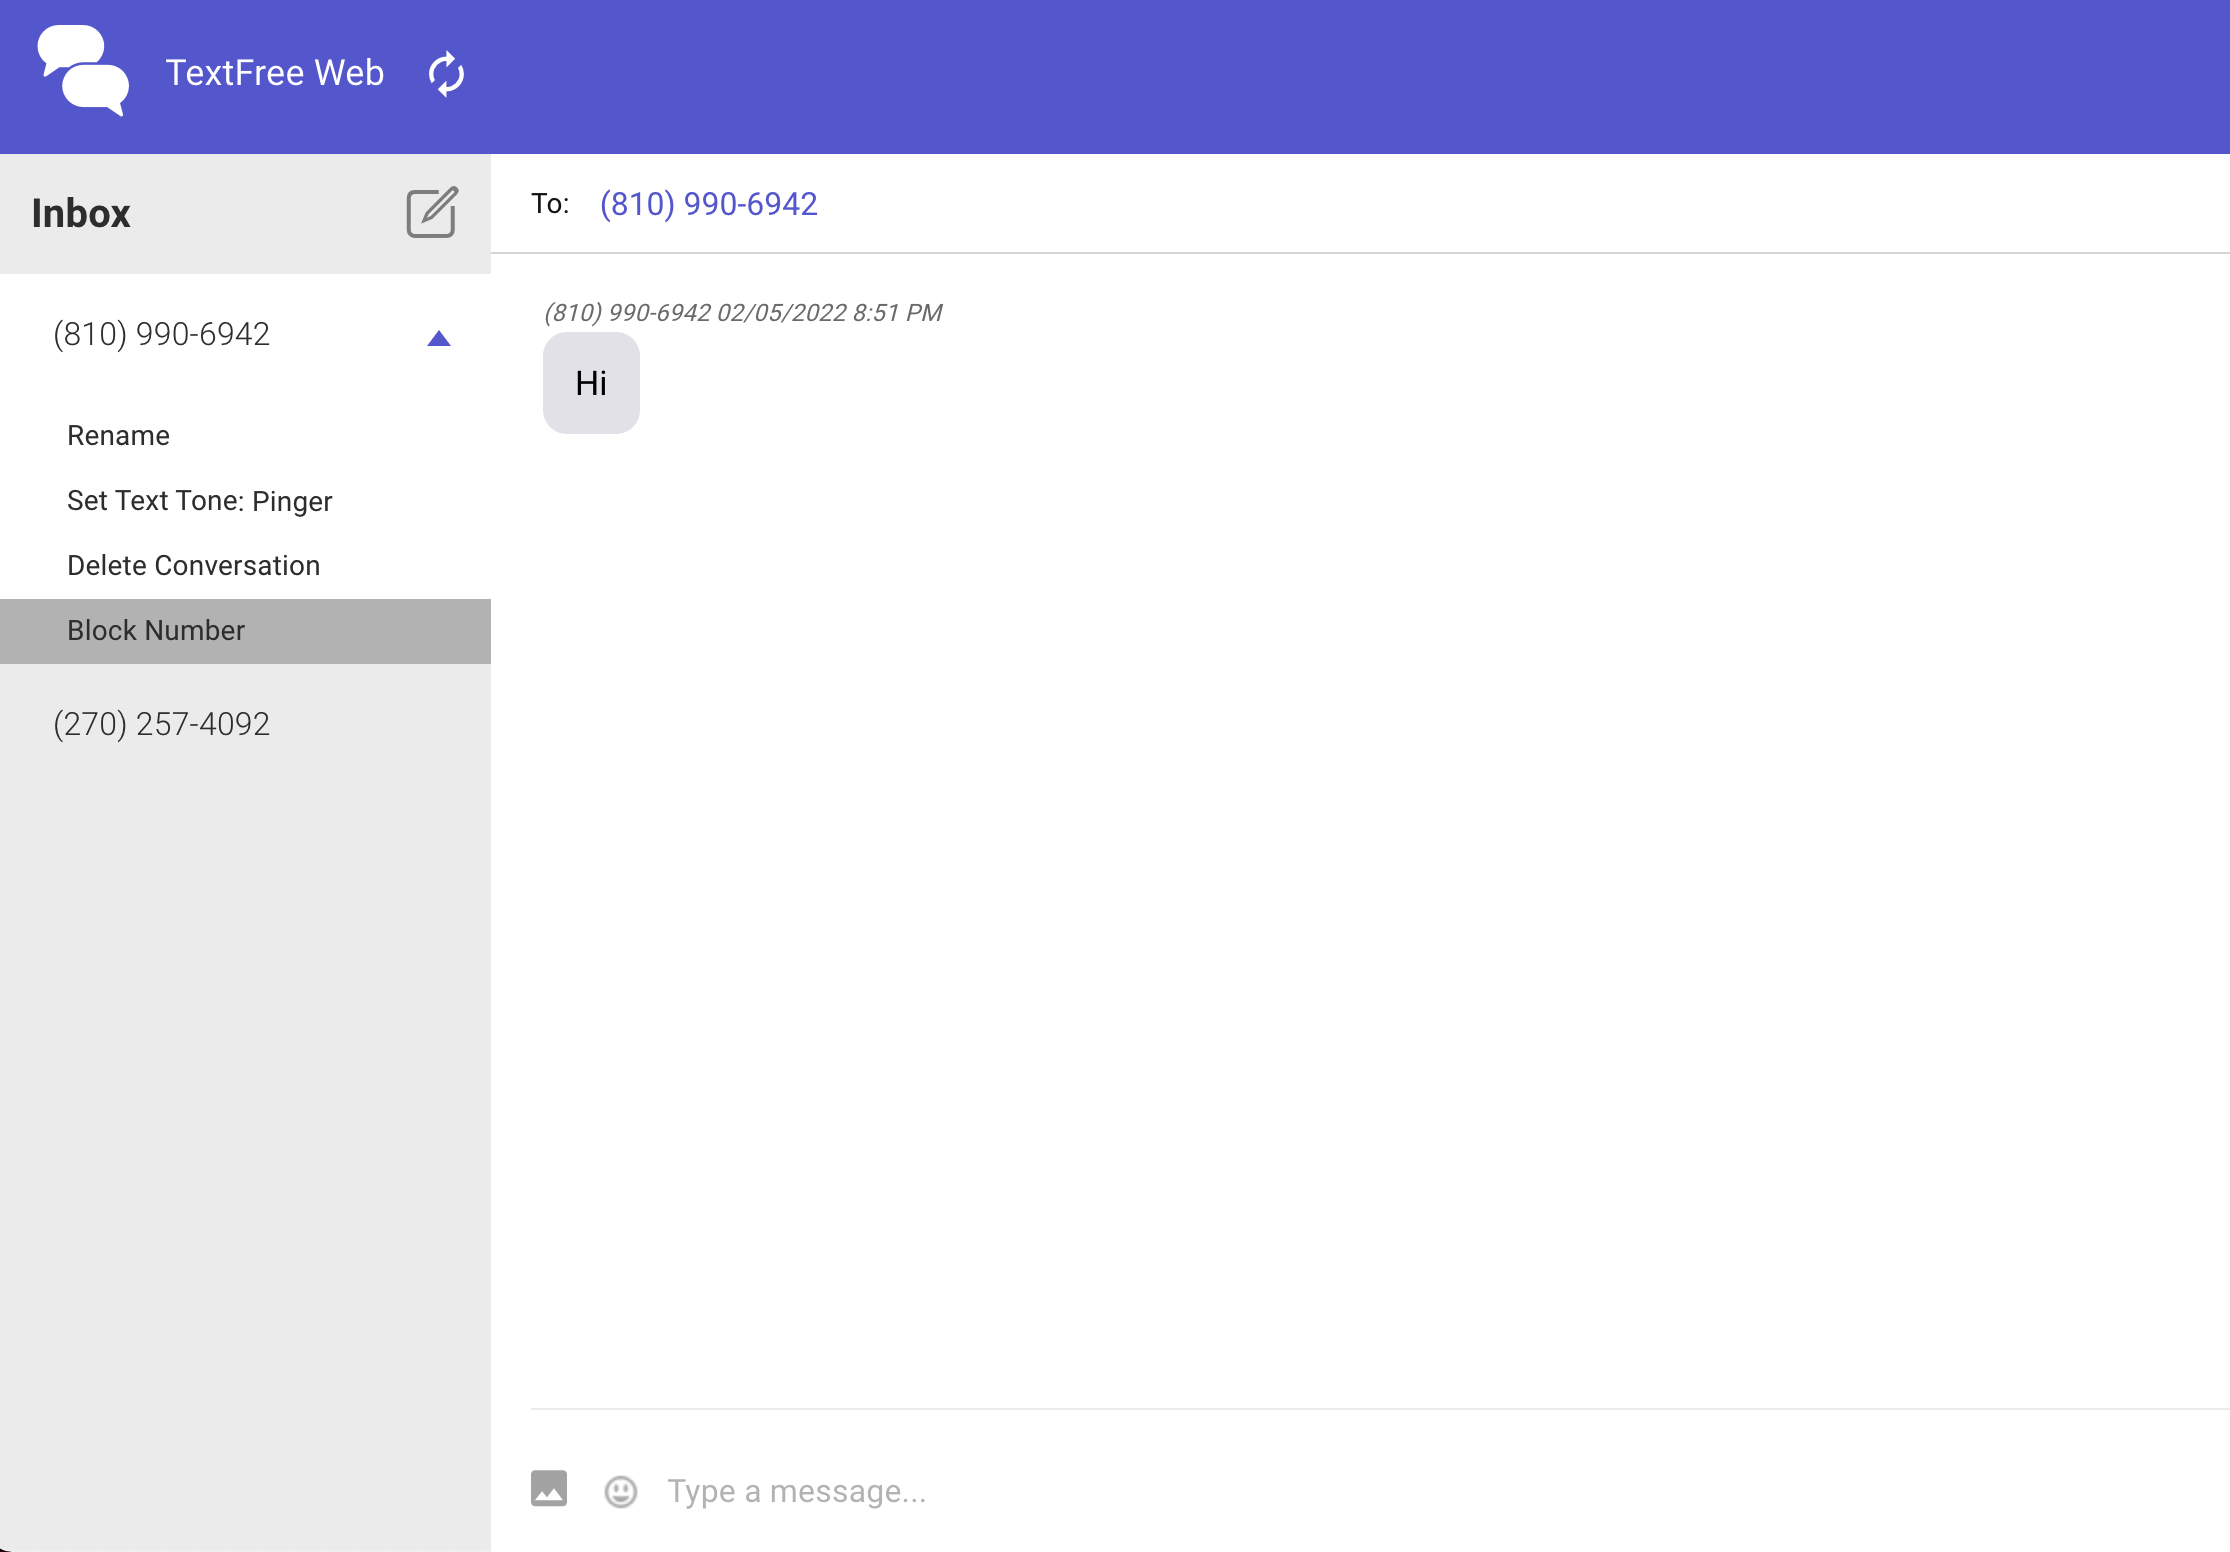The height and width of the screenshot is (1552, 2230).
Task: Focus the Type a message field
Action: (x=1200, y=1491)
